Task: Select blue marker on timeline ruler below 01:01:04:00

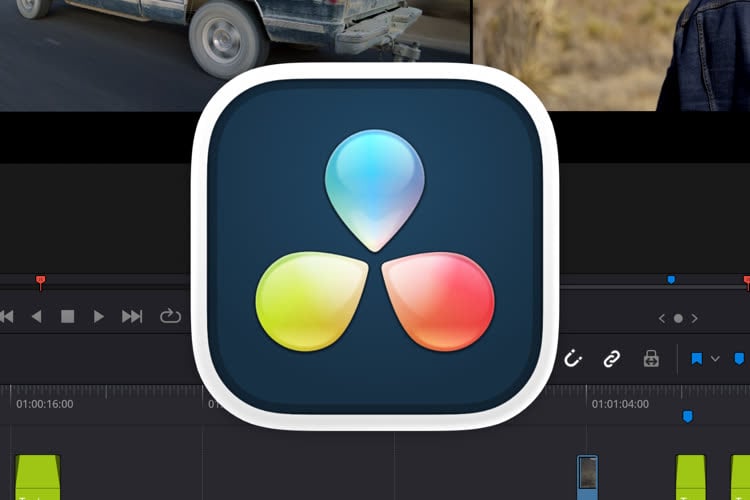Action: (687, 415)
